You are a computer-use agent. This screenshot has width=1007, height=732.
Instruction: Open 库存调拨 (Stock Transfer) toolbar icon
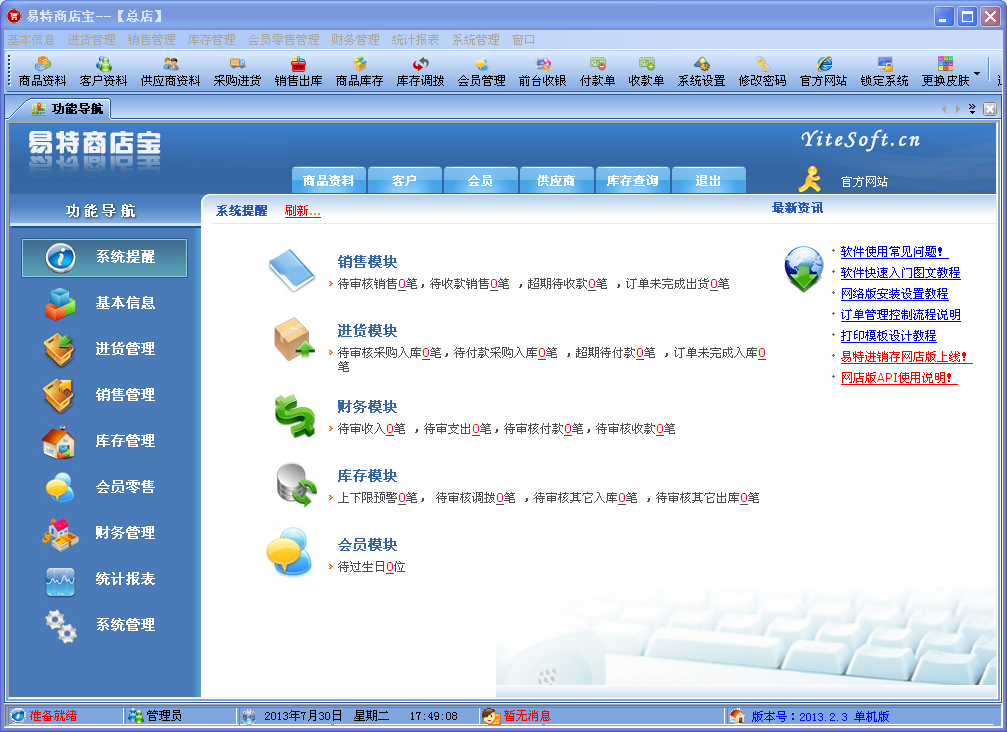(x=420, y=70)
